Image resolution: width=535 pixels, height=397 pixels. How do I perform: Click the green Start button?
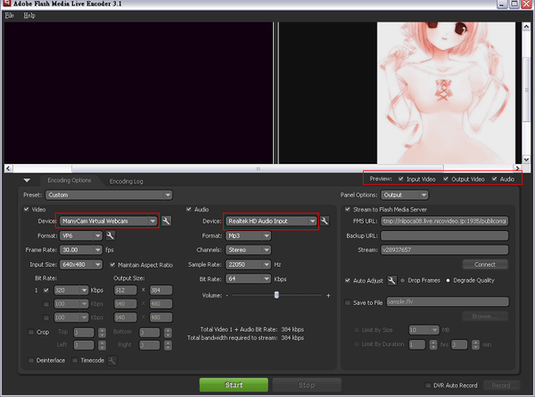tap(234, 385)
